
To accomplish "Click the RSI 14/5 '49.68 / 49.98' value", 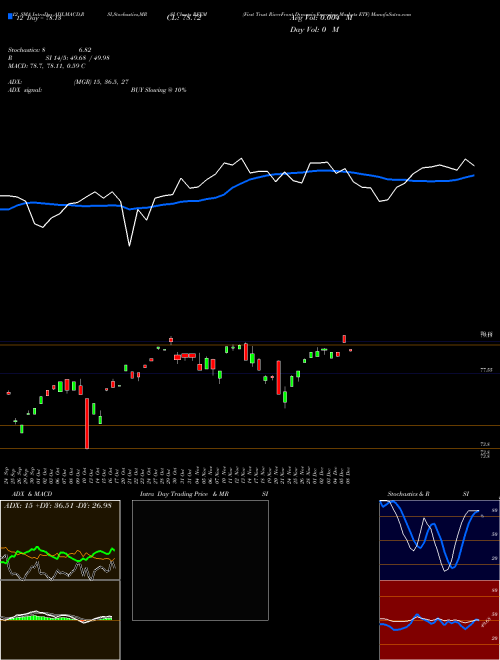I will click(90, 58).
